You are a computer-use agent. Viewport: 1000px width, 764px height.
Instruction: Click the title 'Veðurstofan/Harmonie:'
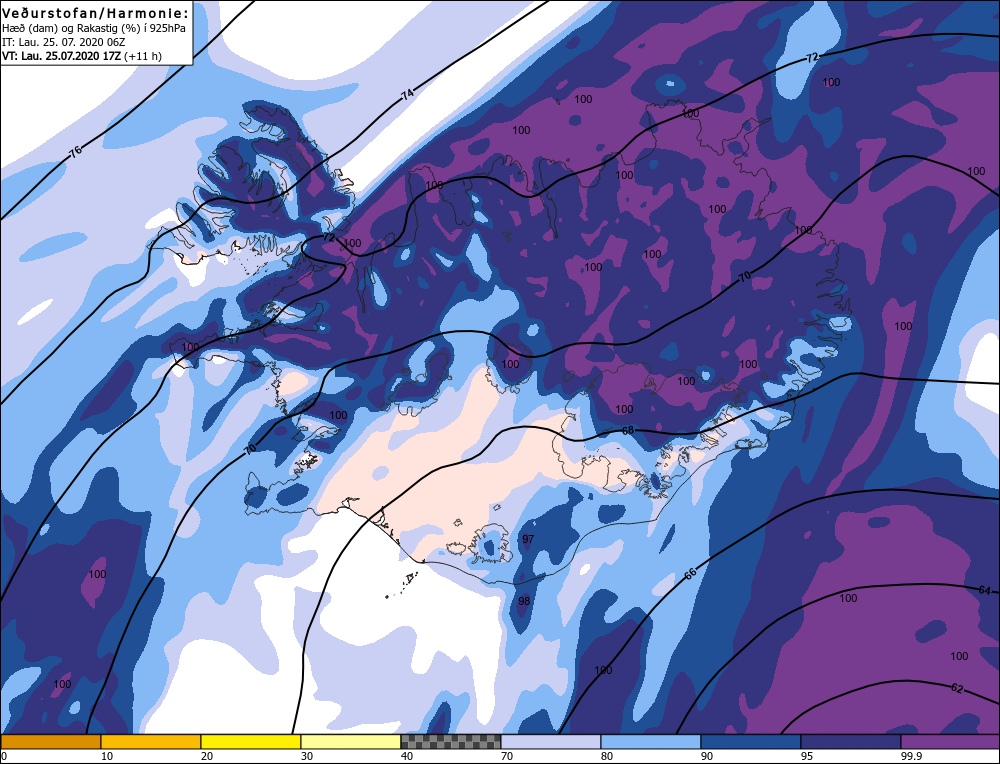pos(96,13)
